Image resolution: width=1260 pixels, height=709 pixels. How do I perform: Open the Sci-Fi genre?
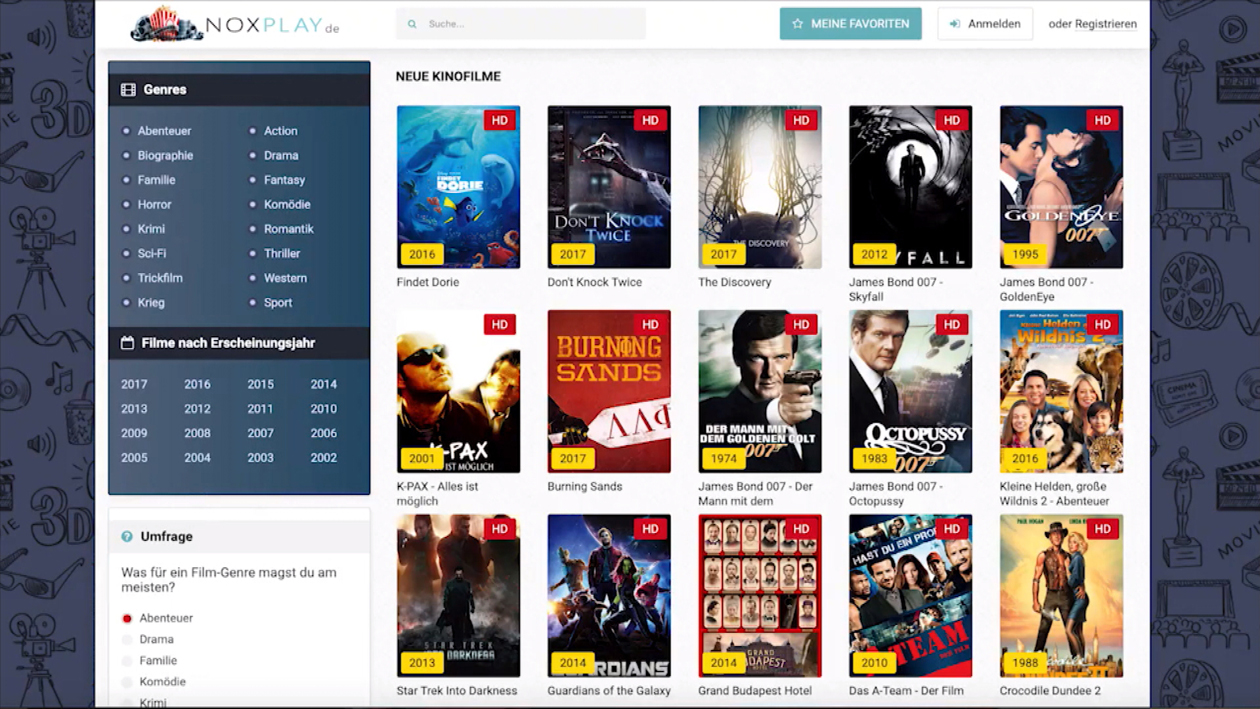[152, 254]
